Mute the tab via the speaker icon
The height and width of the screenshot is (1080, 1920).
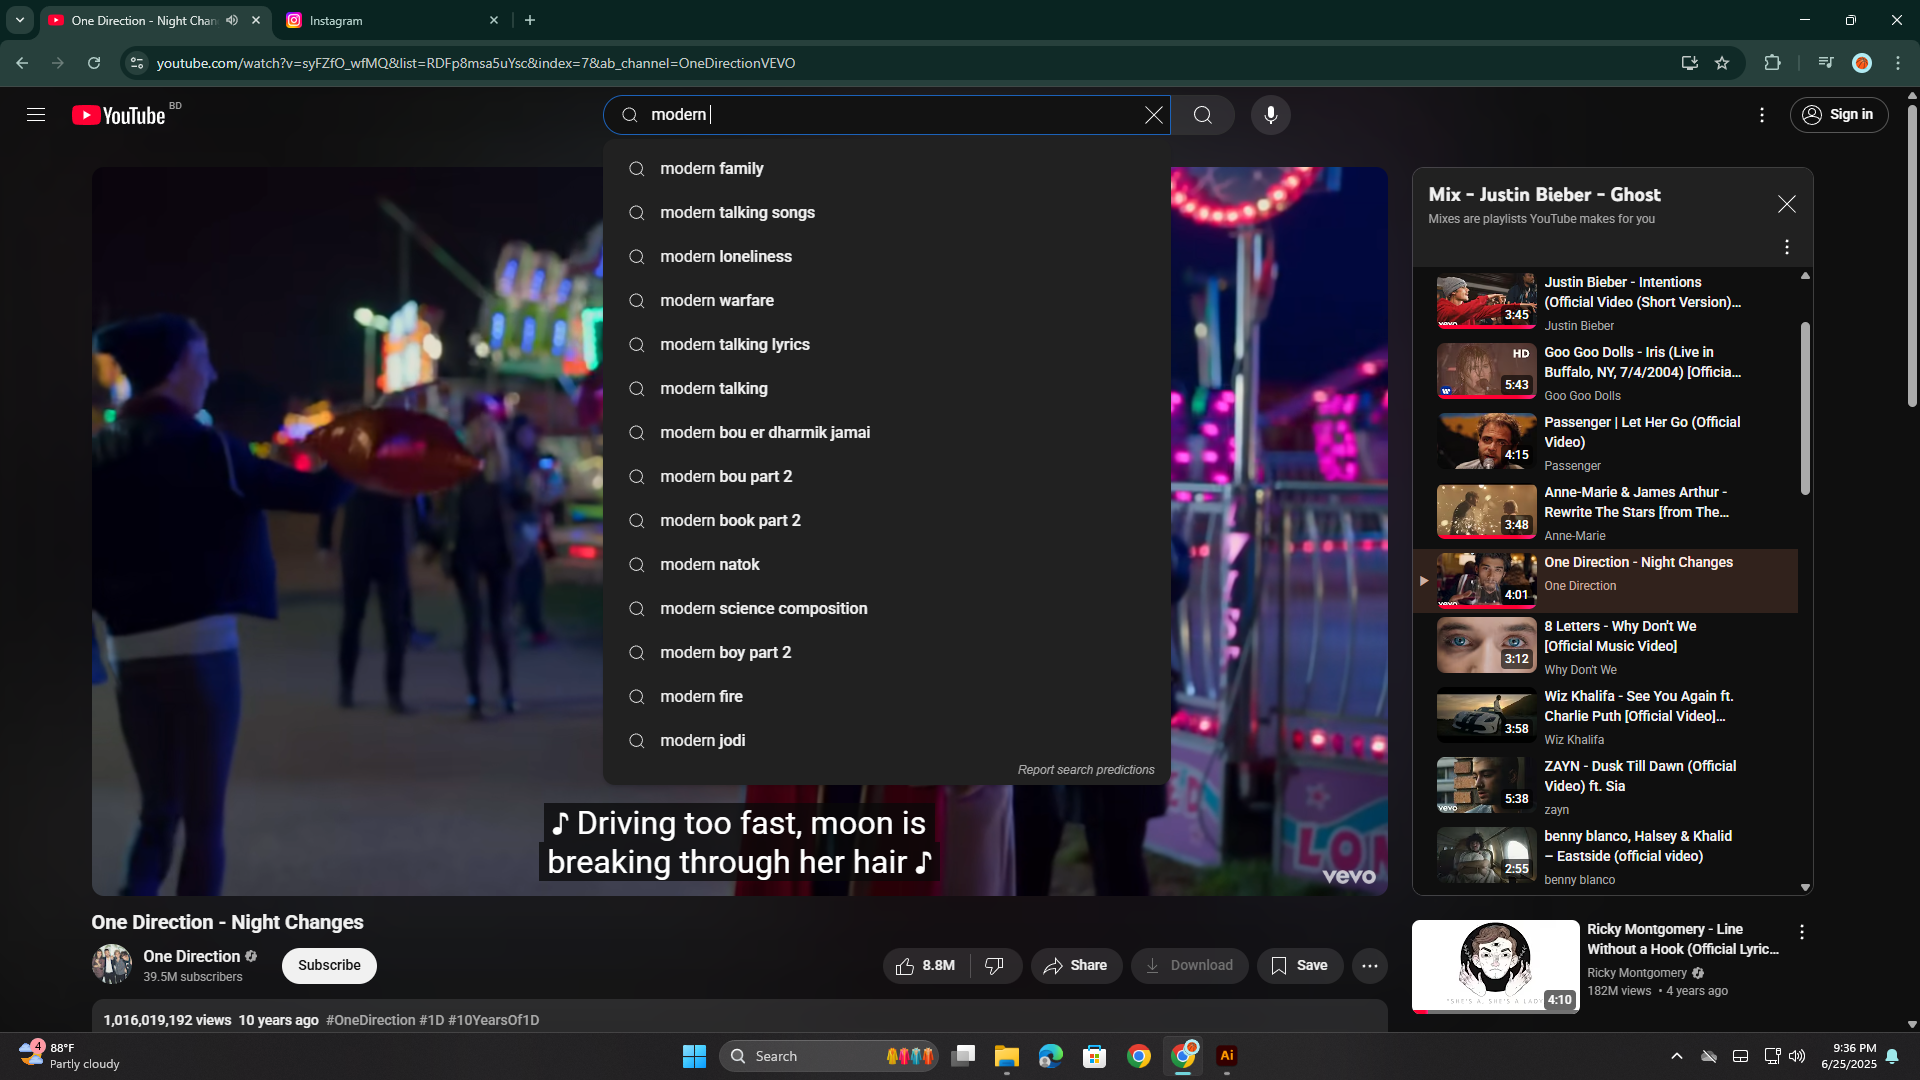click(232, 20)
